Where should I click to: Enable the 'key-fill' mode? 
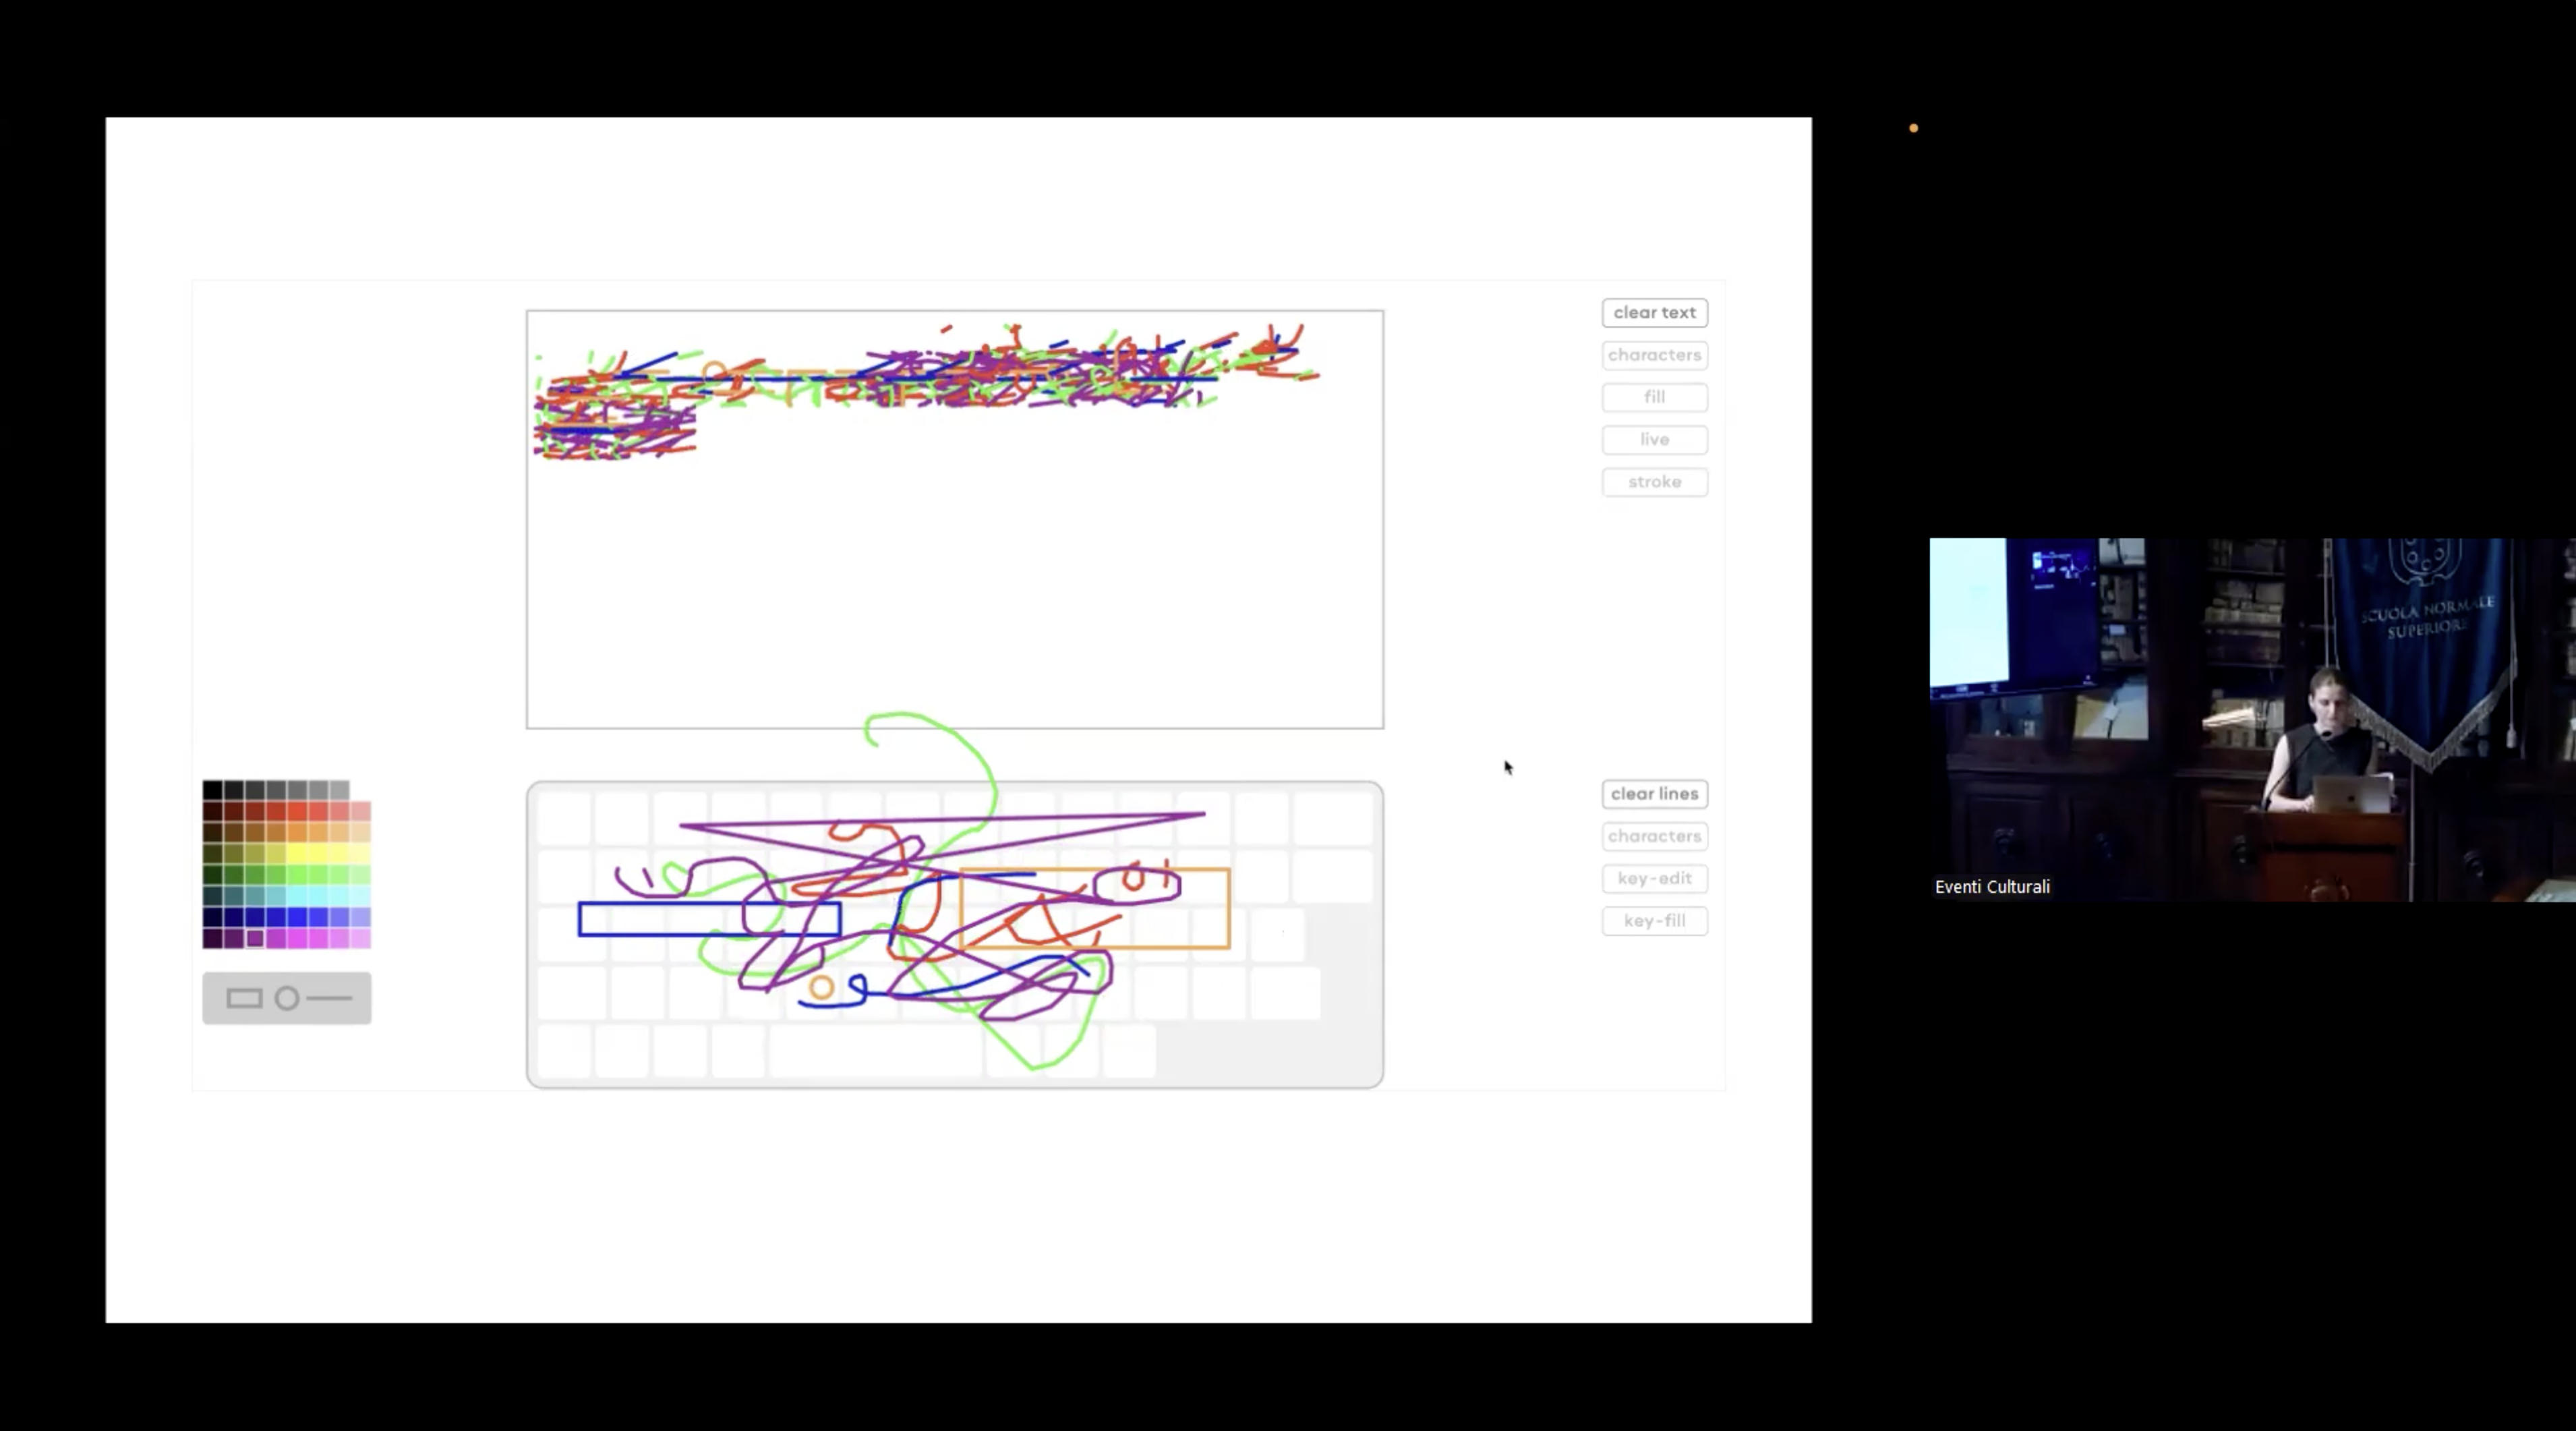[1654, 921]
